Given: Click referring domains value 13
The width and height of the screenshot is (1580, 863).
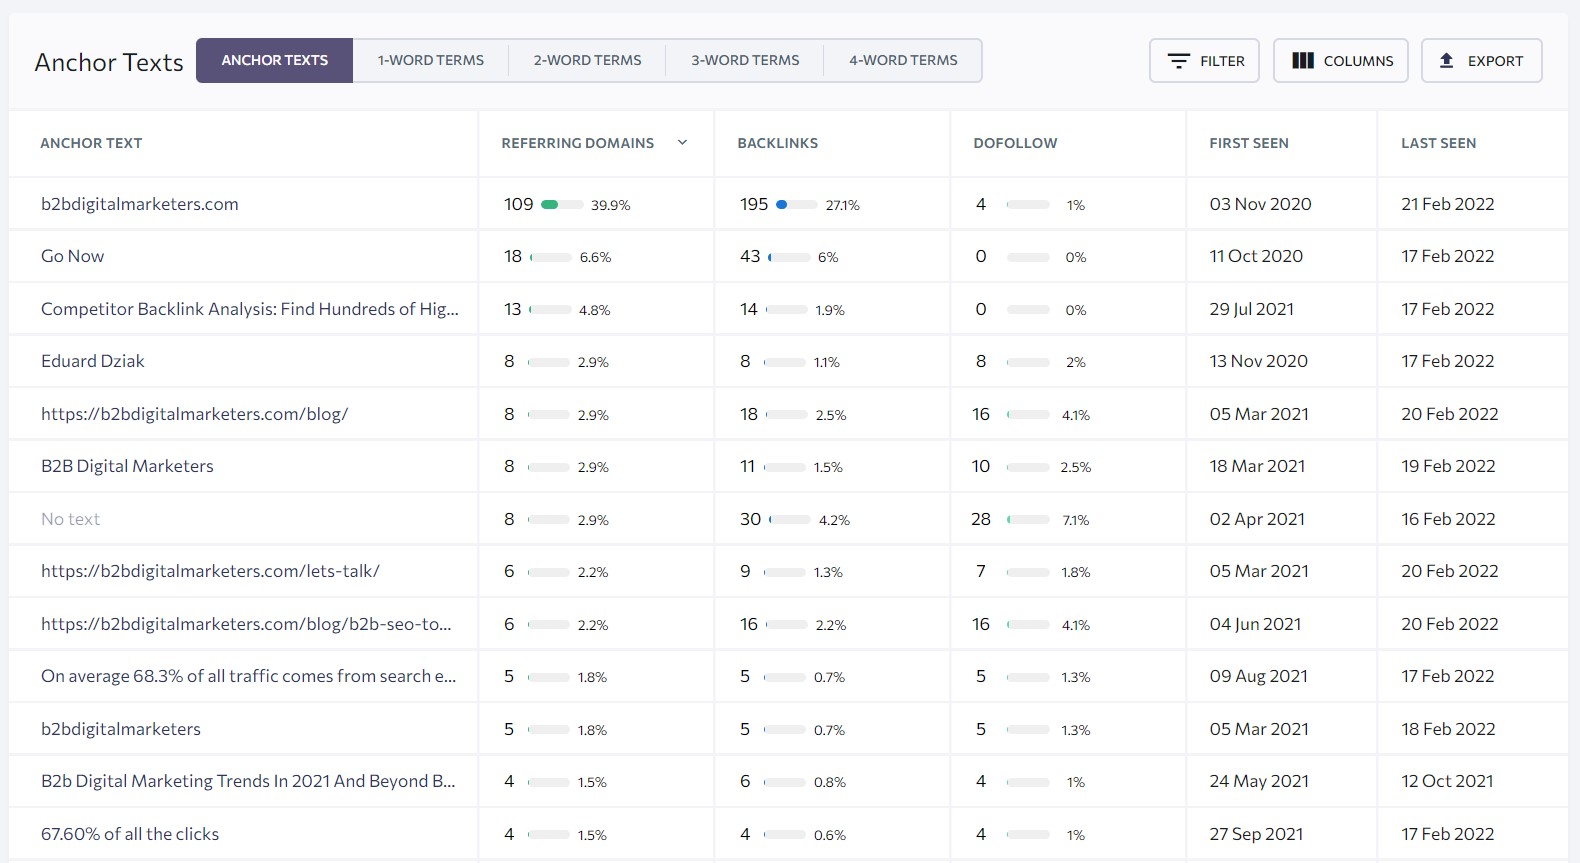Looking at the screenshot, I should (x=513, y=309).
